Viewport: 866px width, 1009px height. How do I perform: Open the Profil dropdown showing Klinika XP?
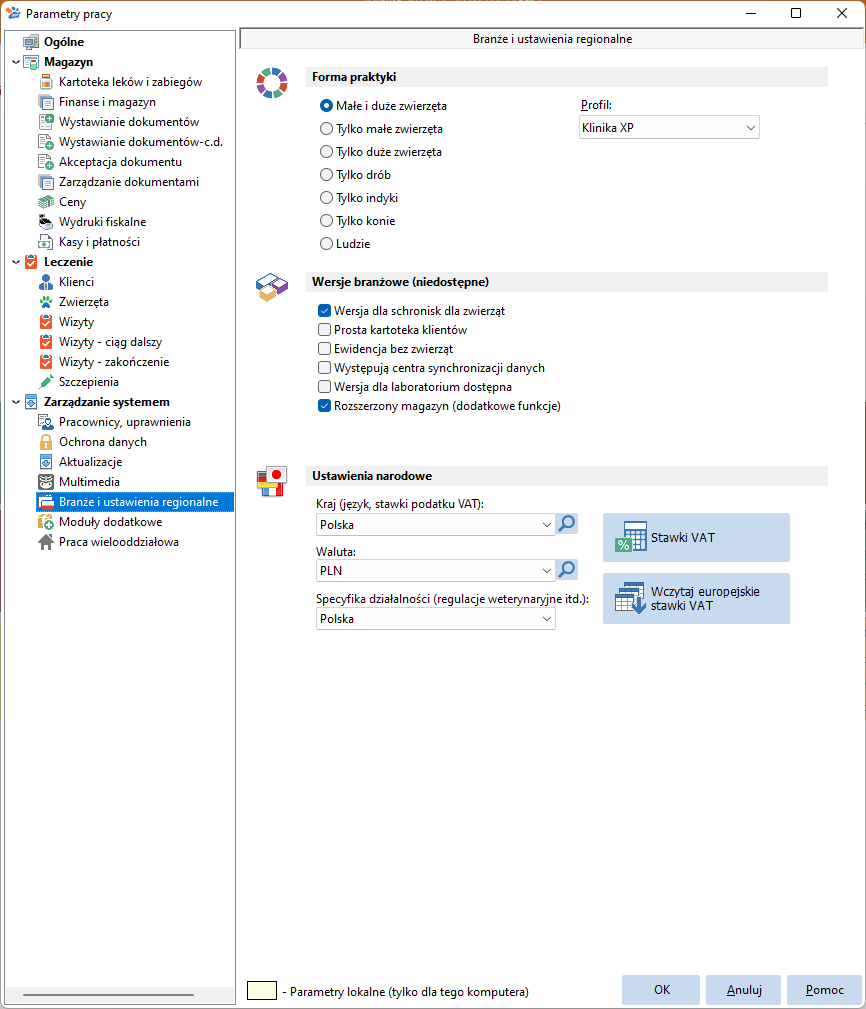669,127
